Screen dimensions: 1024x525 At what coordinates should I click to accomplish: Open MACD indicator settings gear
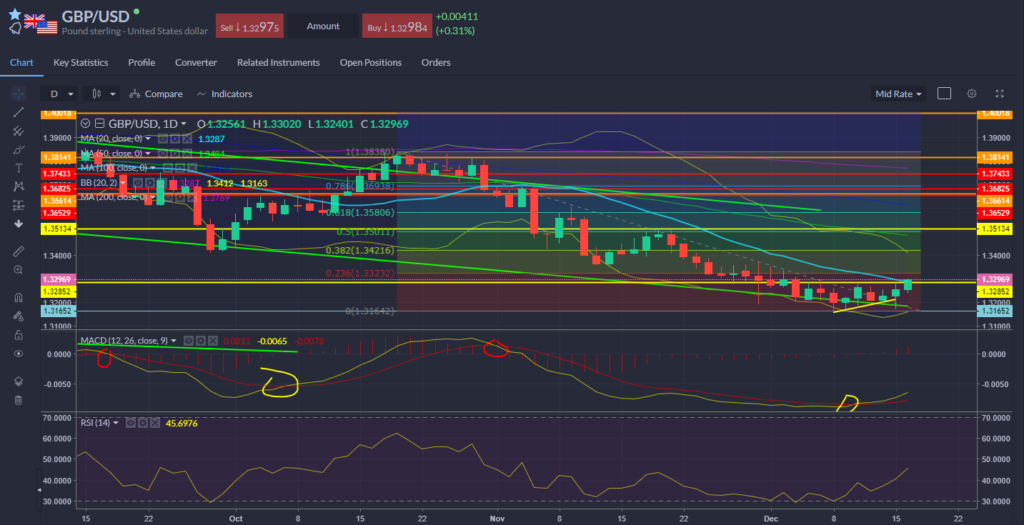click(200, 341)
